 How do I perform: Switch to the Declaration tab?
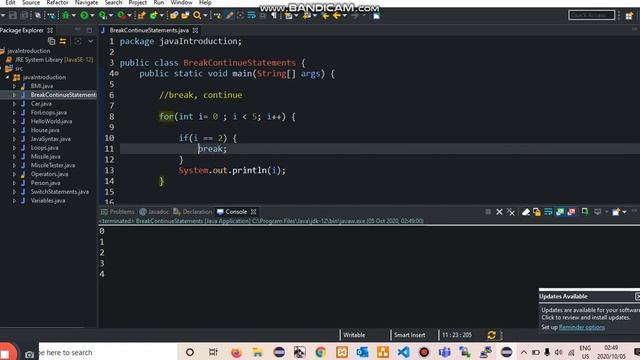pyautogui.click(x=193, y=212)
